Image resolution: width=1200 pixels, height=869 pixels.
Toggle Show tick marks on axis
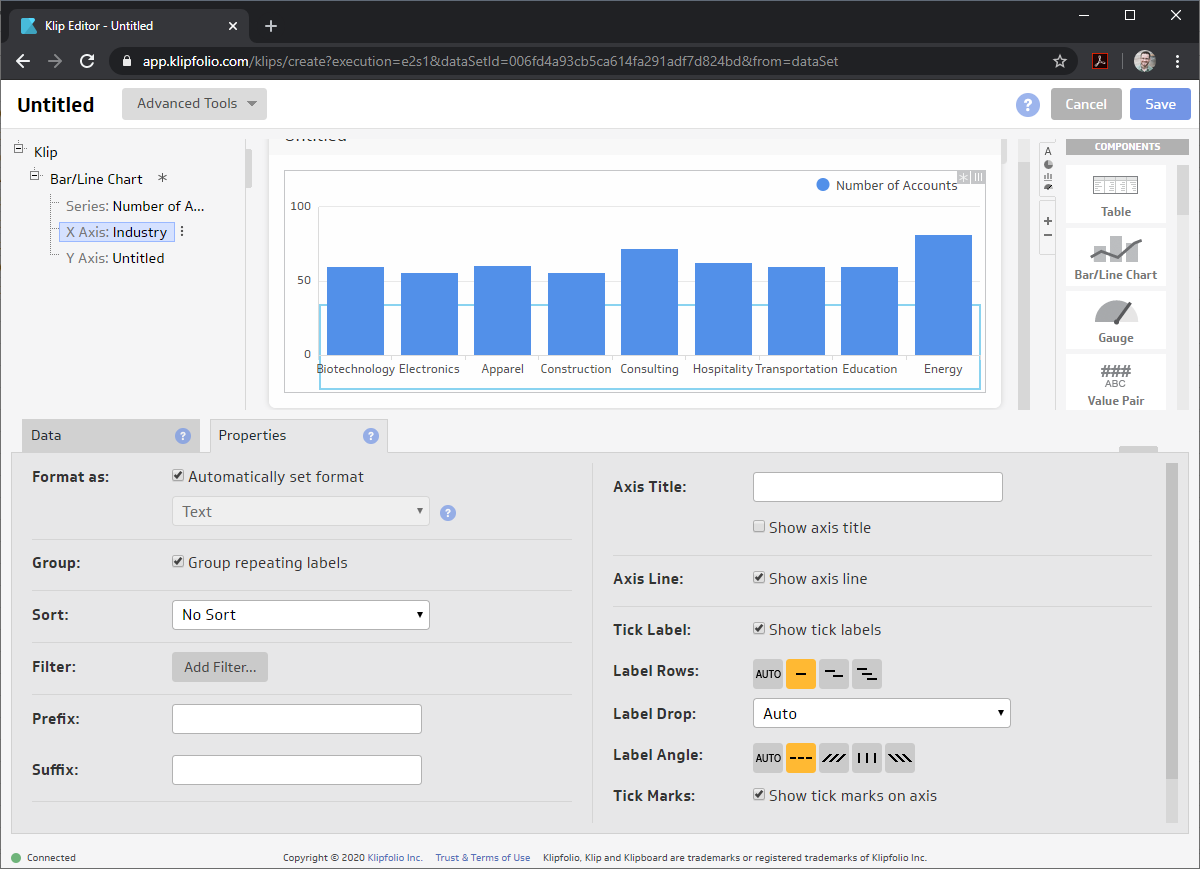pos(759,796)
